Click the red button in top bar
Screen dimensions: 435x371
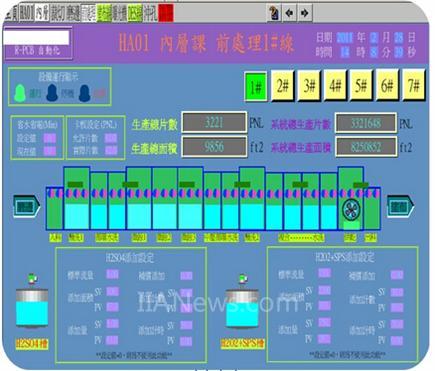pyautogui.click(x=166, y=13)
